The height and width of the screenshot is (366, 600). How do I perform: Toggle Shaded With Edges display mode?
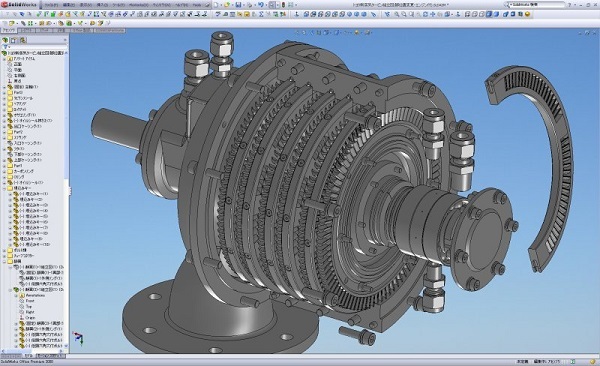(x=489, y=14)
